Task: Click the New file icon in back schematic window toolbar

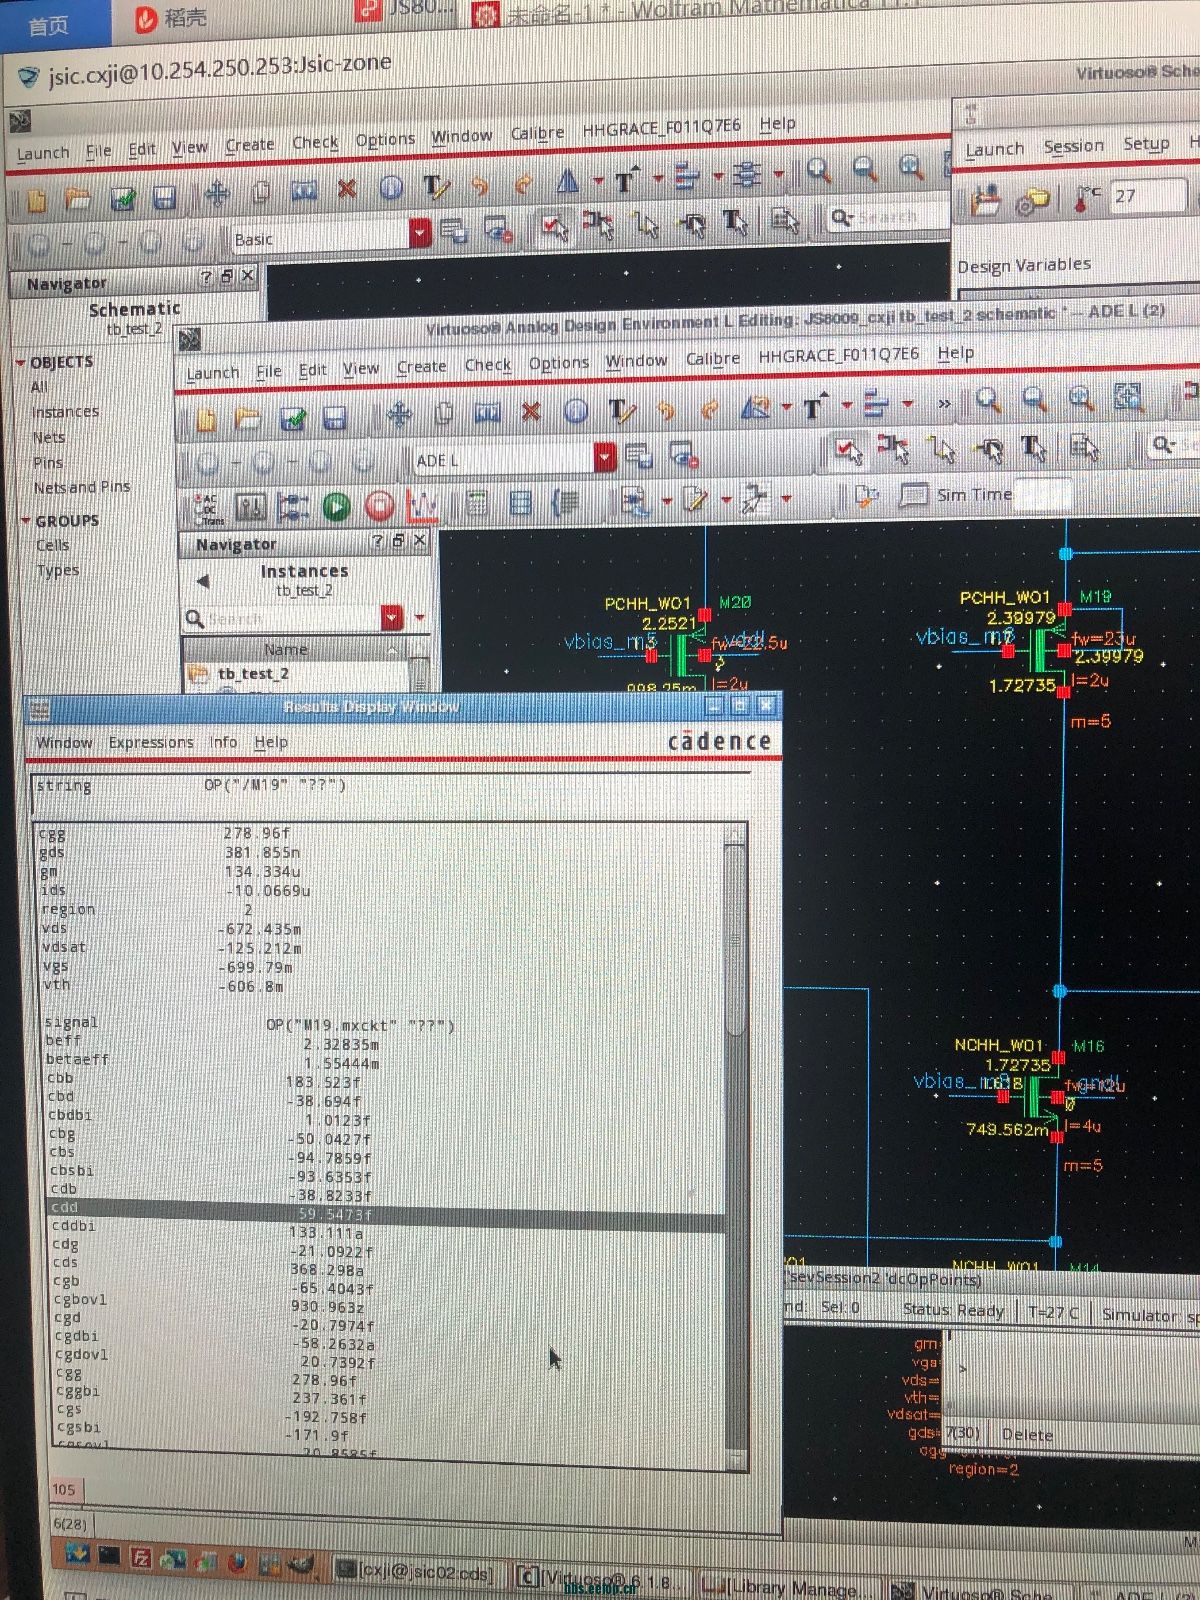Action: coord(37,201)
